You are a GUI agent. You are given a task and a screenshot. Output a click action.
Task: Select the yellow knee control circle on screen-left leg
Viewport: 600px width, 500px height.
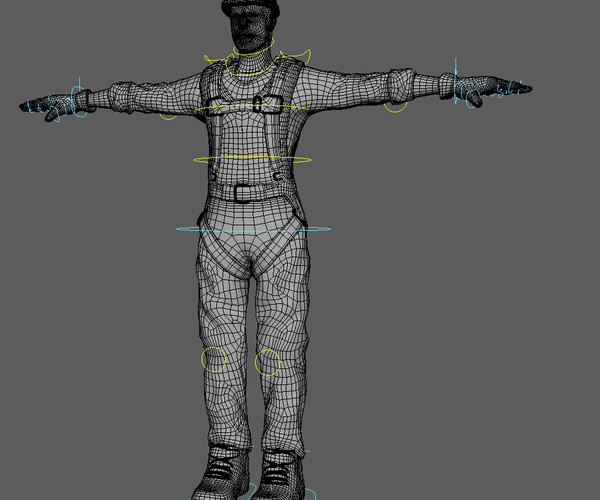214,360
